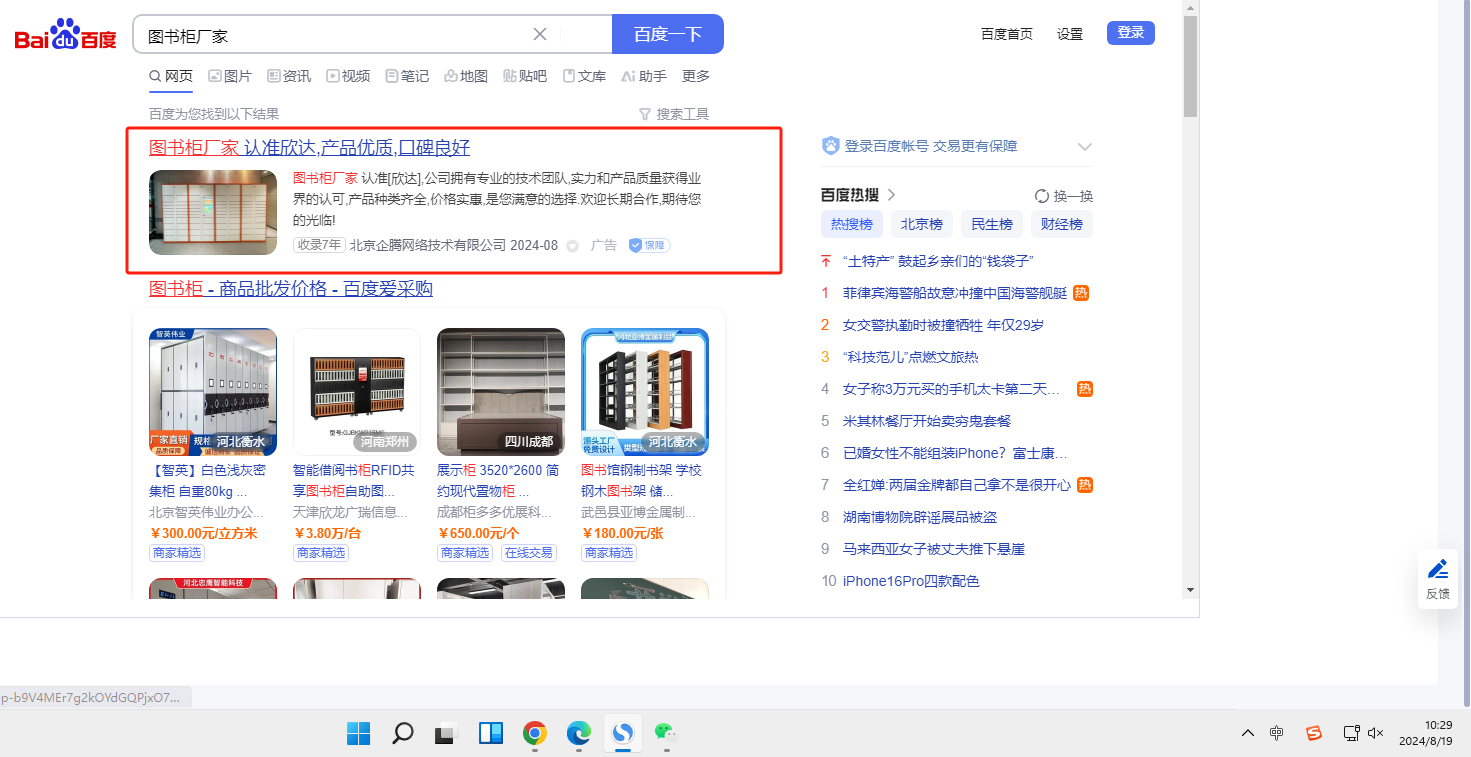Open the 图书柜 - 商品批发价格 - 百度爱采购 result

[x=291, y=289]
